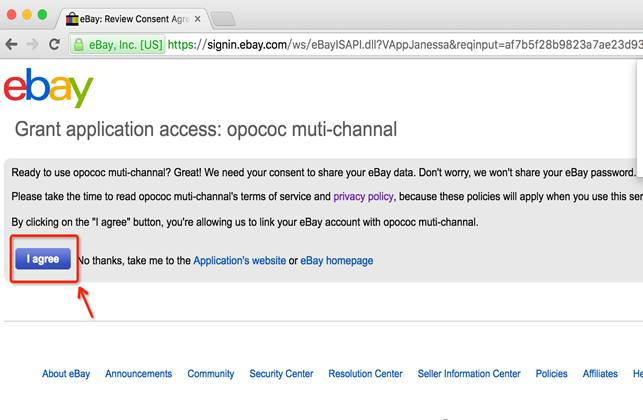This screenshot has height=420, width=643.
Task: Click the green padlock security icon
Action: click(x=79, y=44)
